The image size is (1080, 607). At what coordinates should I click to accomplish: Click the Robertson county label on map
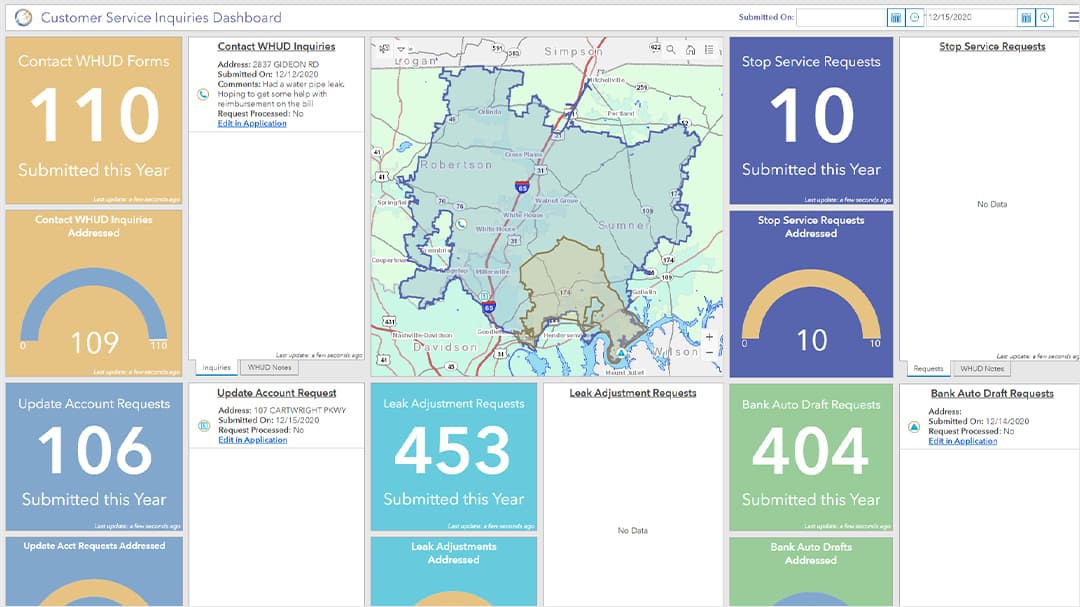pyautogui.click(x=457, y=165)
